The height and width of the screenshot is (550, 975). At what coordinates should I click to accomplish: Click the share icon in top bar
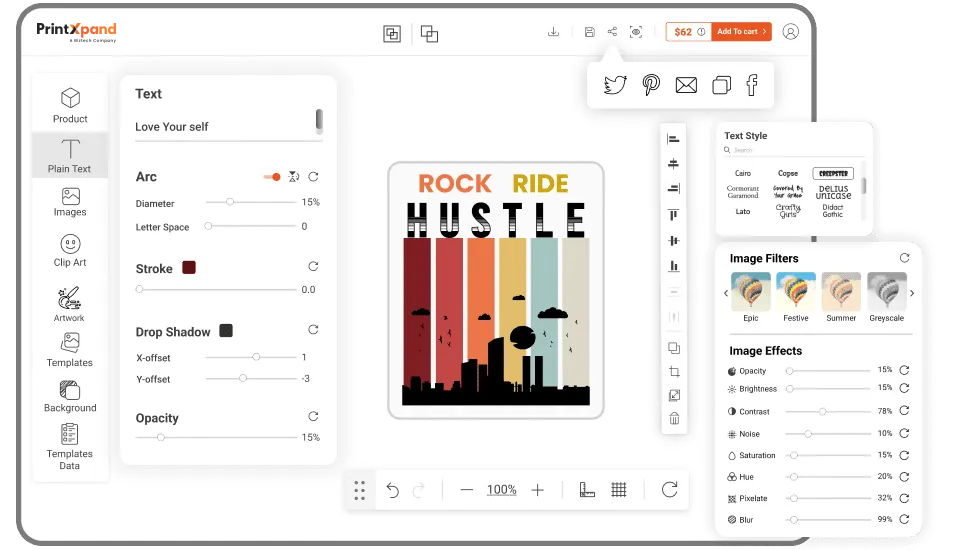[612, 31]
